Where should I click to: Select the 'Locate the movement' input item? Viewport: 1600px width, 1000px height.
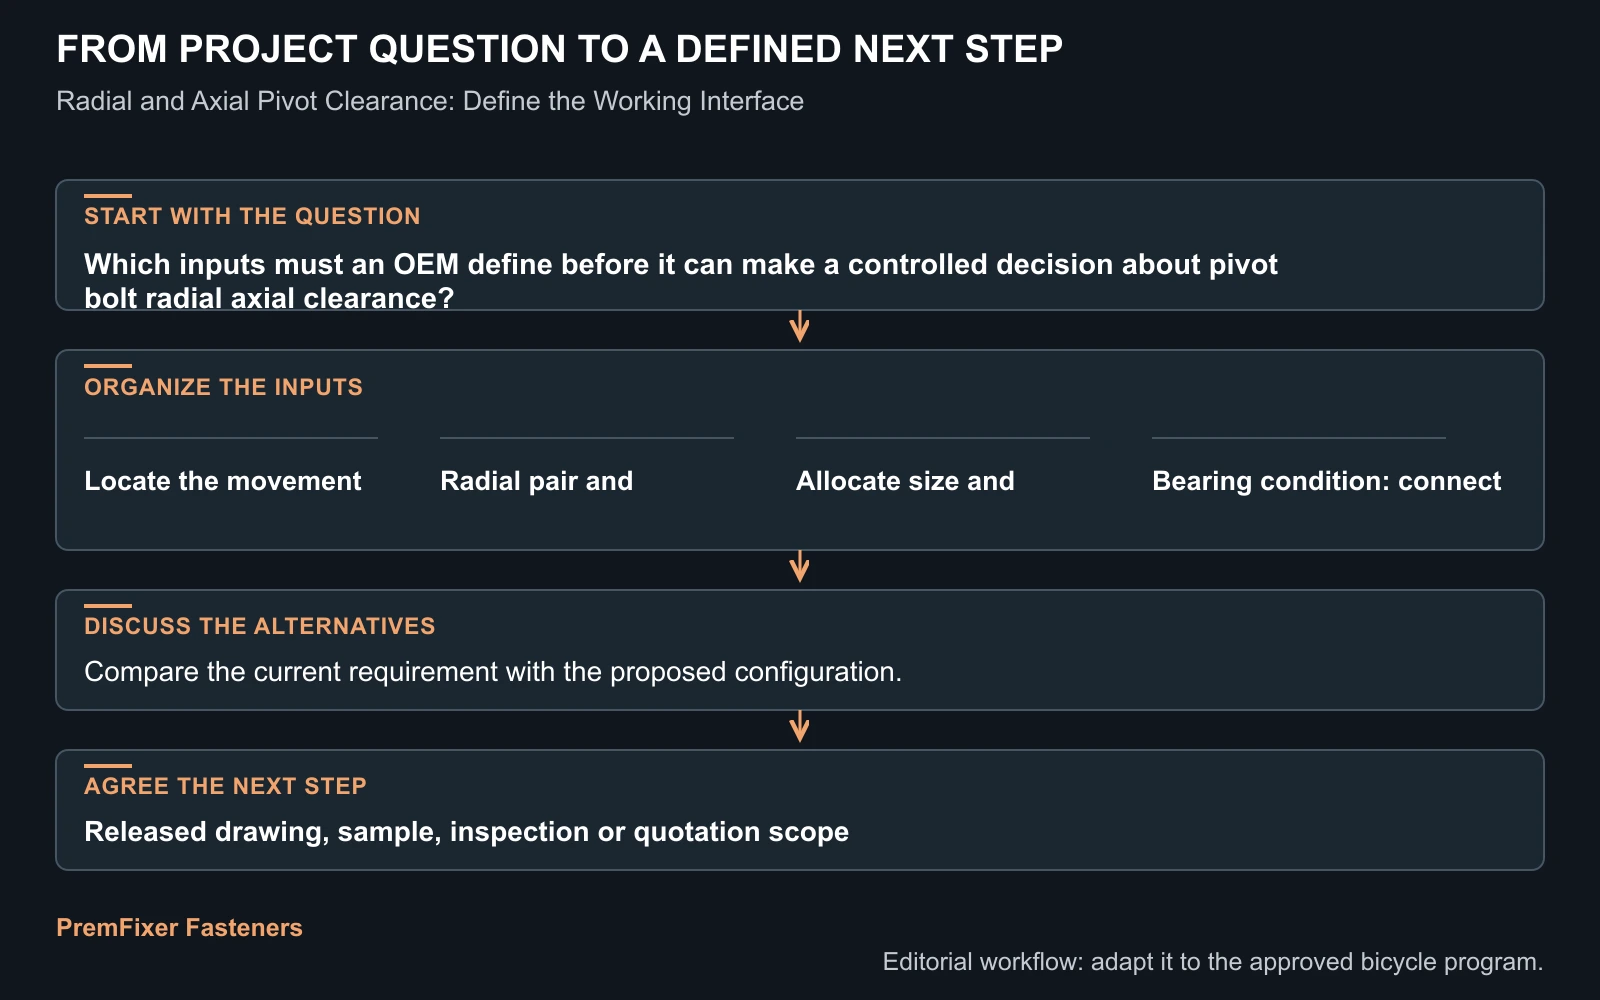pyautogui.click(x=223, y=481)
